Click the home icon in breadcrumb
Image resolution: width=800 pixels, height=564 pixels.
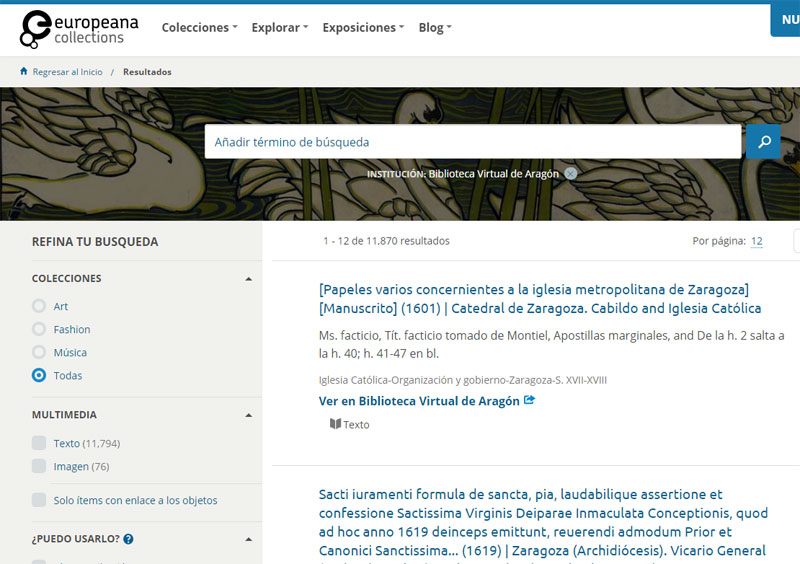click(23, 71)
